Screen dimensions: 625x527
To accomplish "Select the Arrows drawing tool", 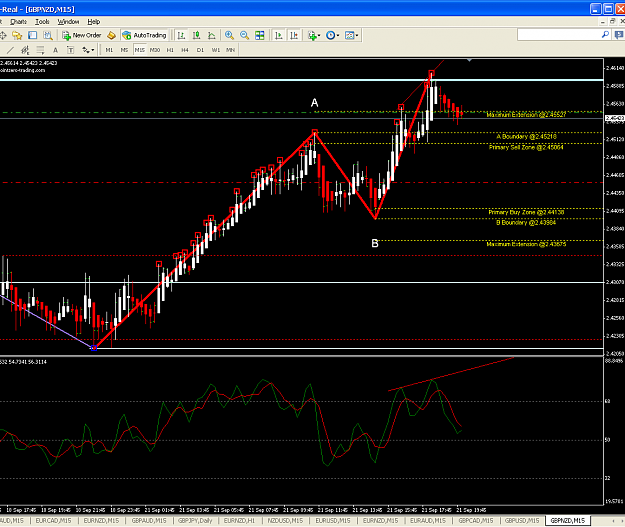I will click(86, 50).
